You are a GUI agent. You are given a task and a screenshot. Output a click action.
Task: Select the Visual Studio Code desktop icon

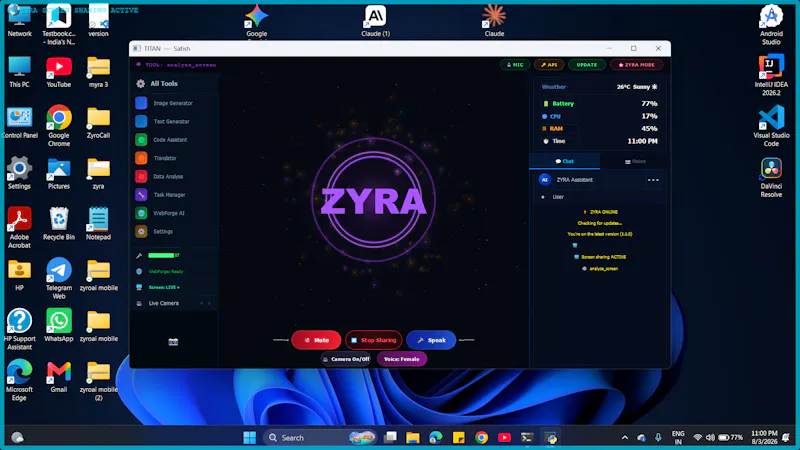click(x=771, y=126)
